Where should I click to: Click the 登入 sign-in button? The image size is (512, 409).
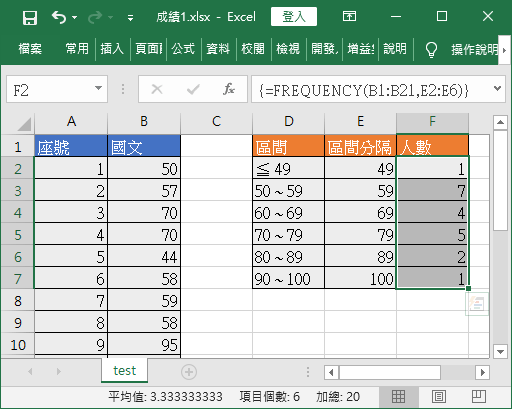[294, 17]
